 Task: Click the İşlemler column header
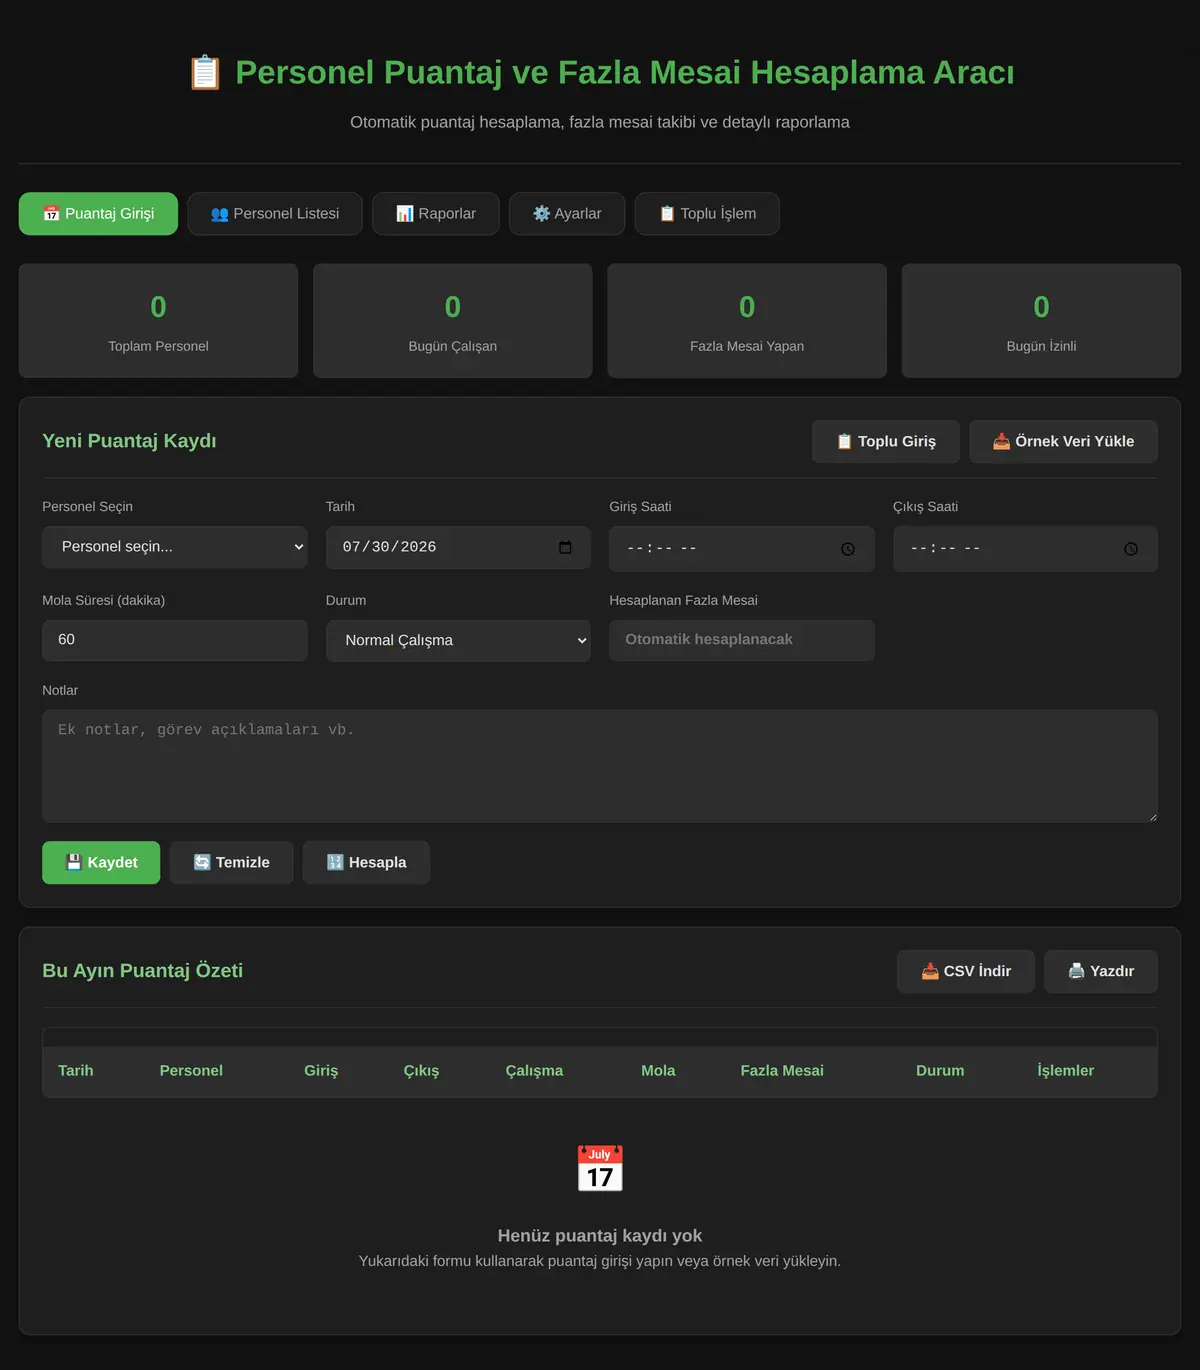(x=1066, y=1071)
